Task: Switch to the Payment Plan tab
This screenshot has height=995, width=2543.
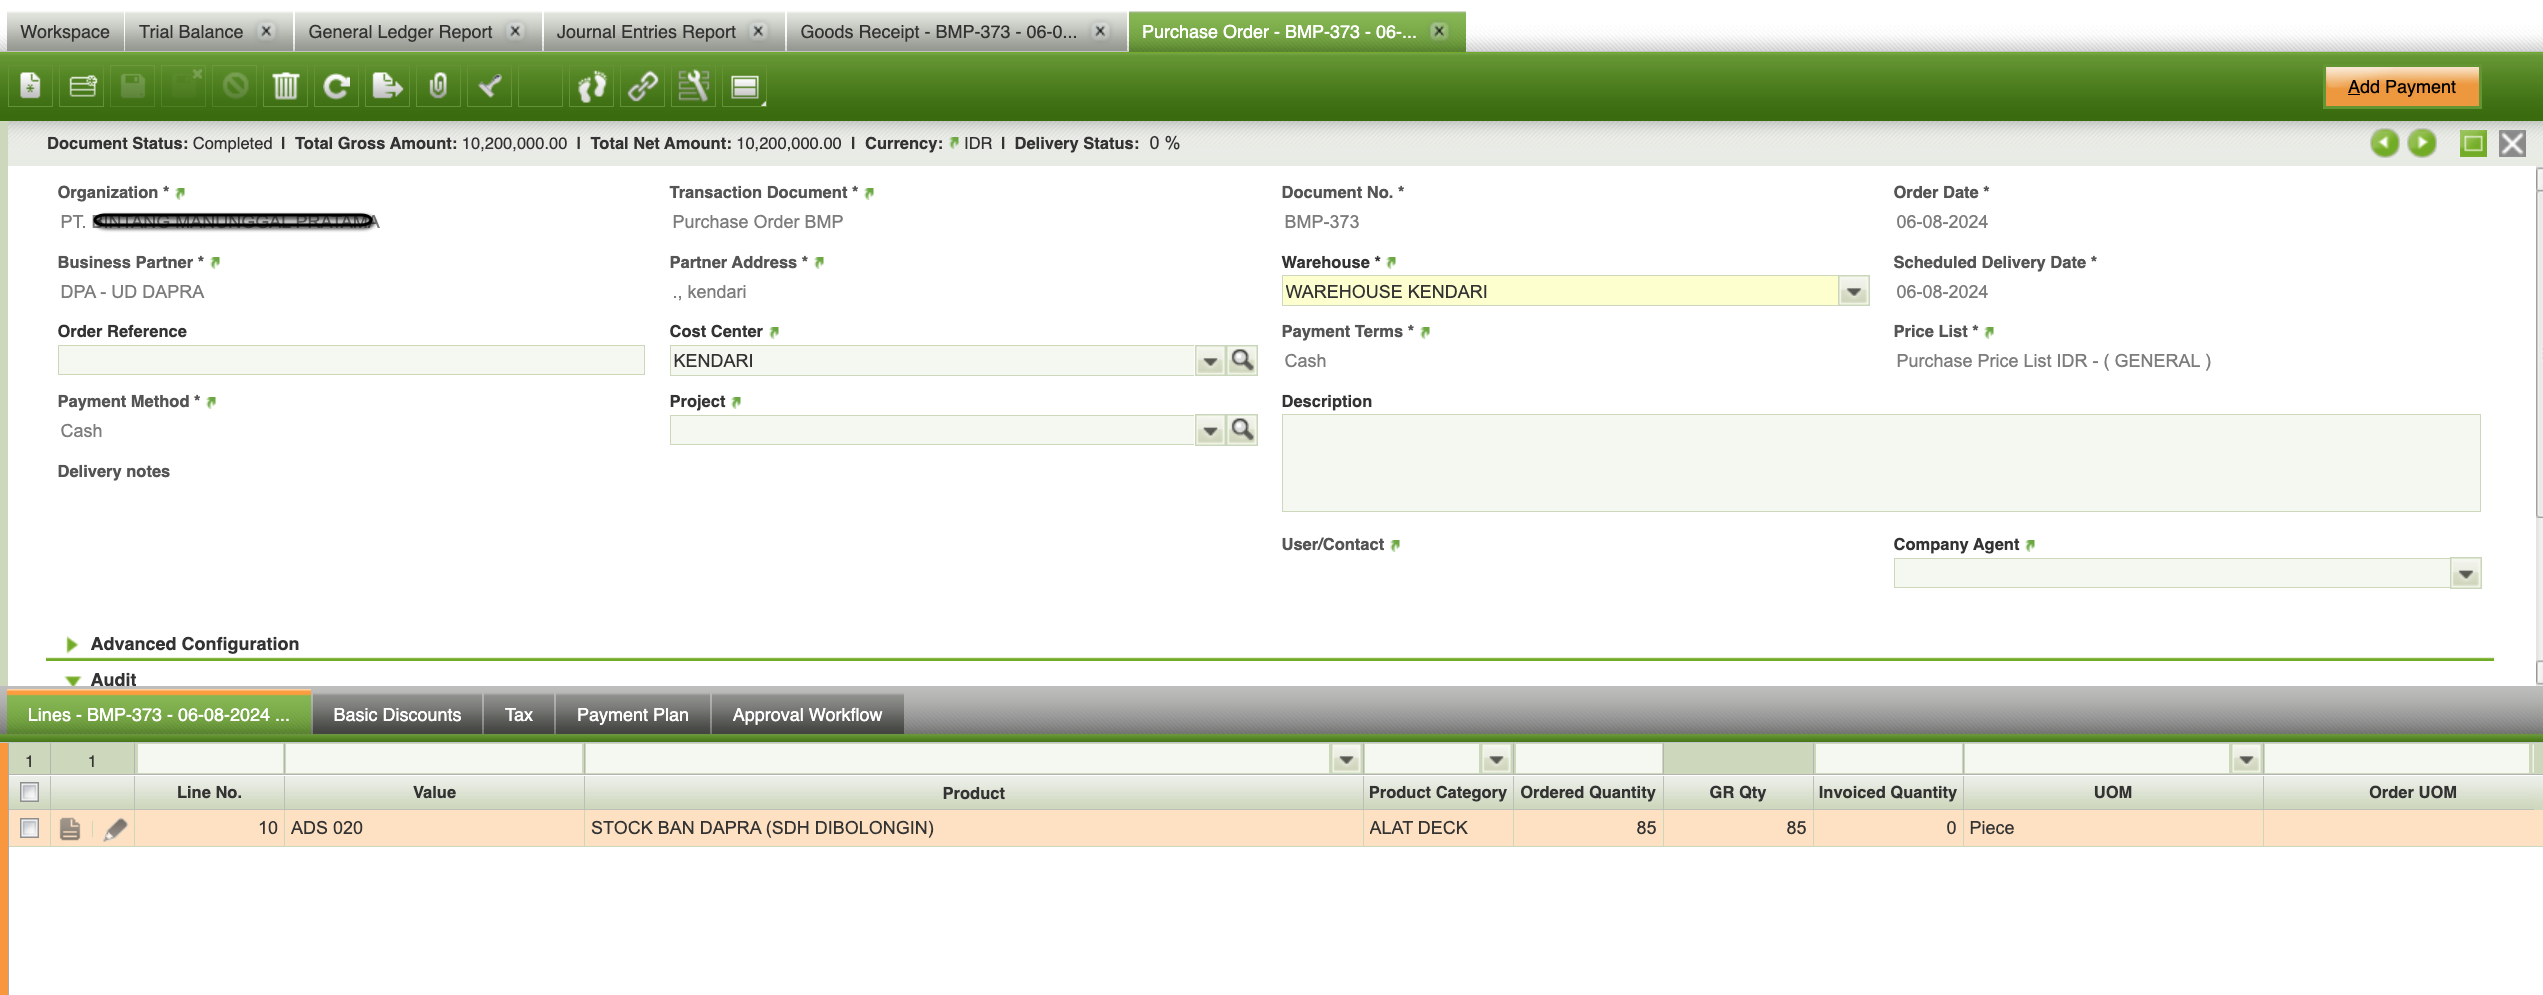Action: pos(632,715)
